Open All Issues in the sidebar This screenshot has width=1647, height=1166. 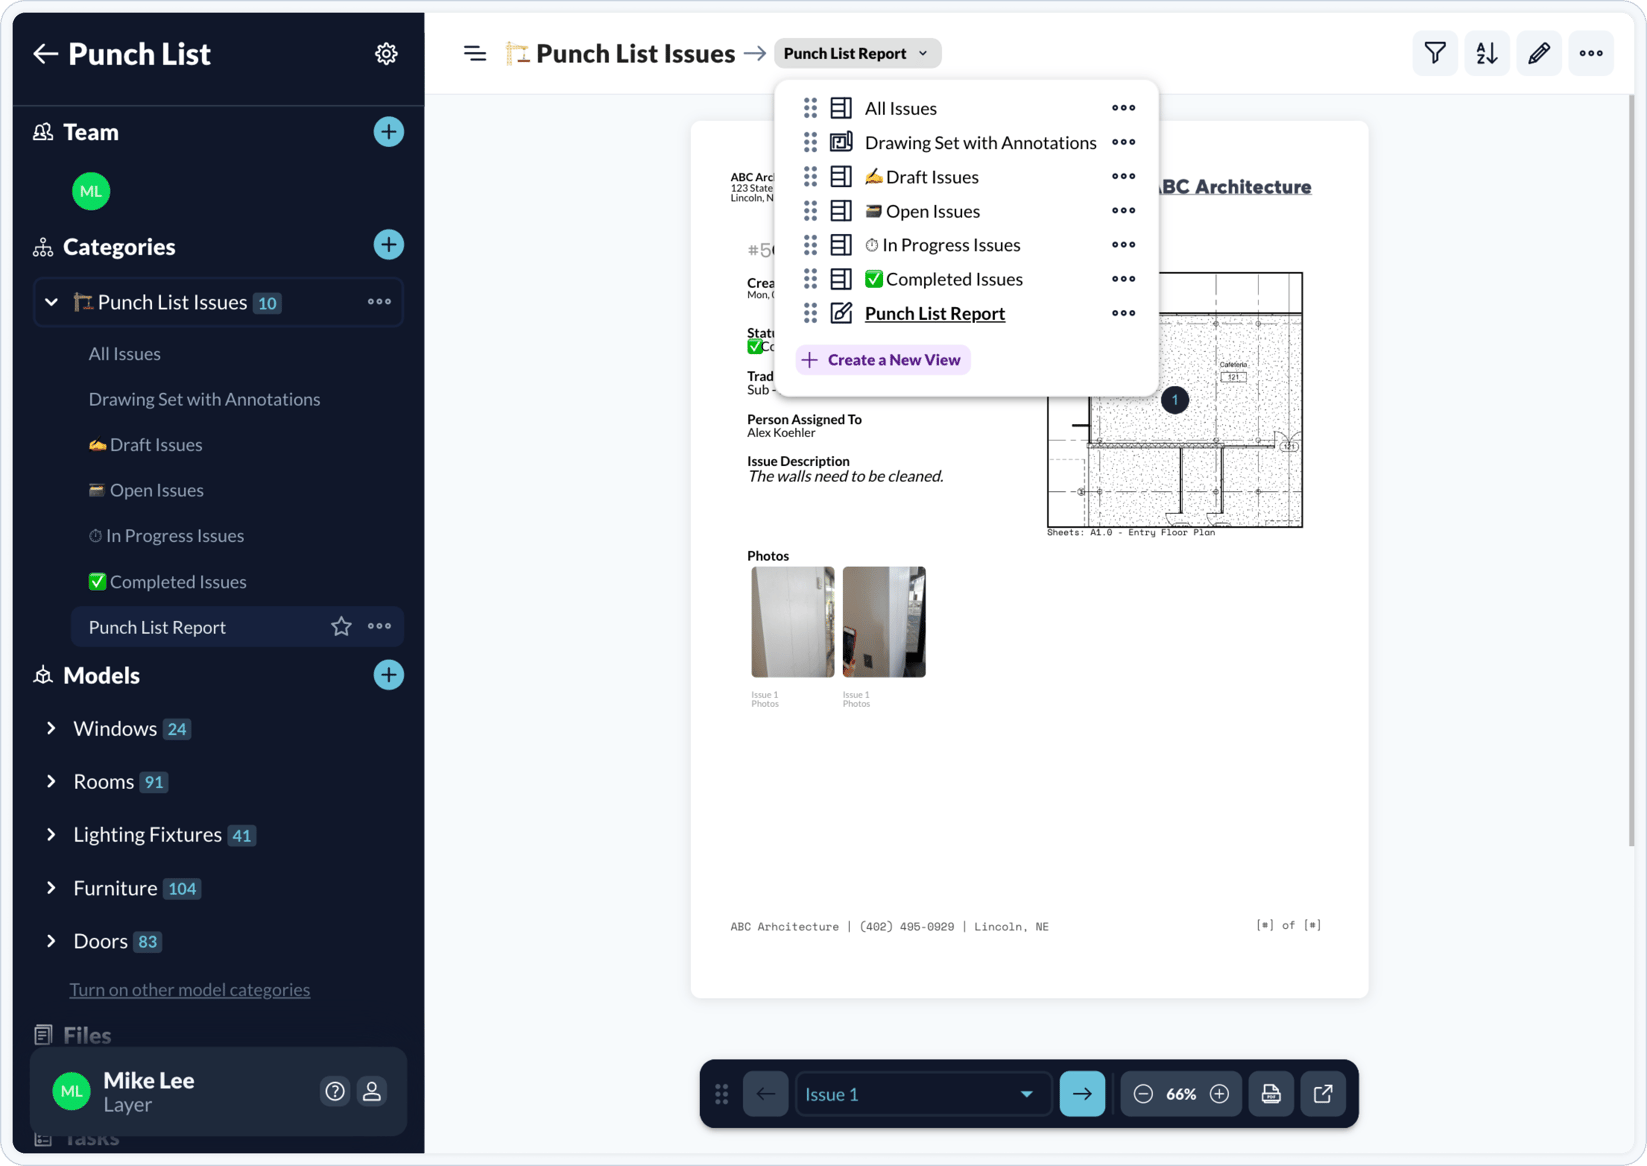(x=124, y=354)
